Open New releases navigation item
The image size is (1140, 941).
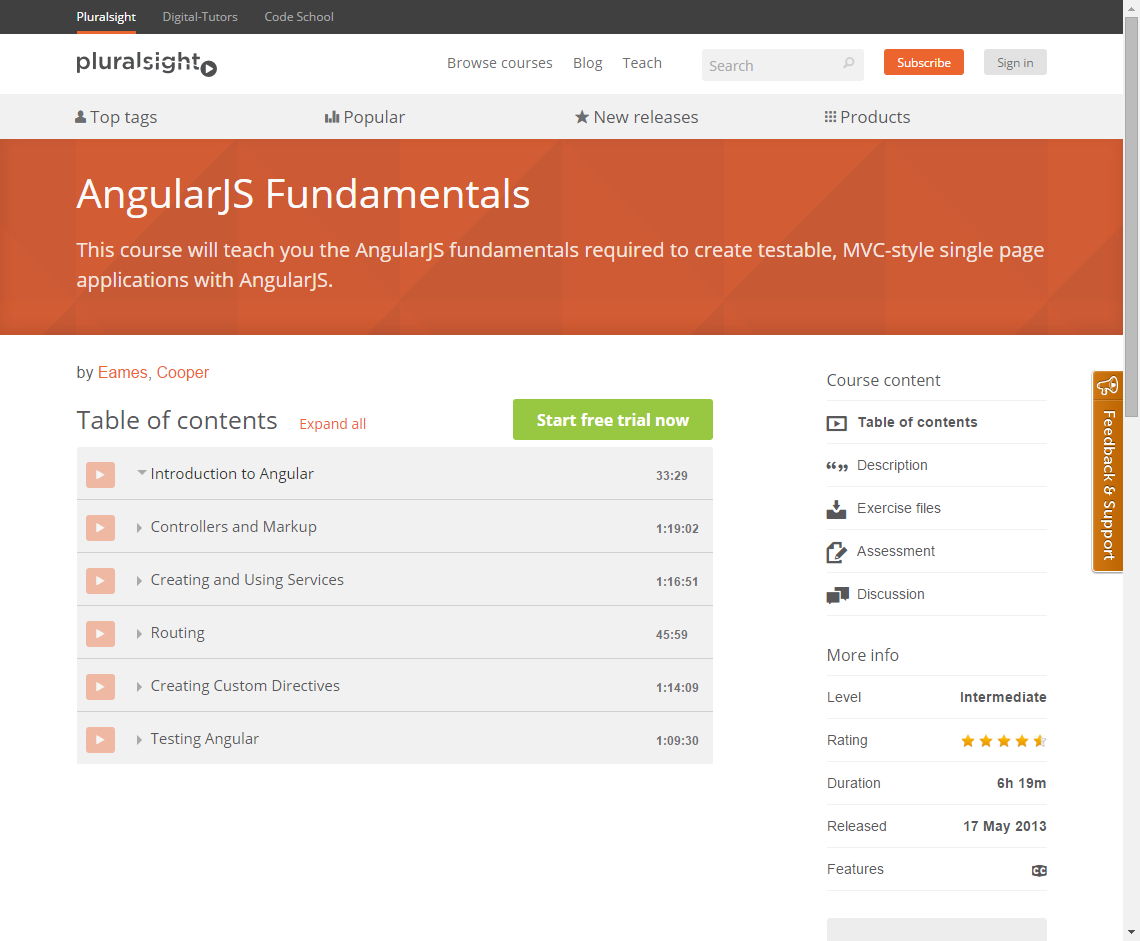637,117
